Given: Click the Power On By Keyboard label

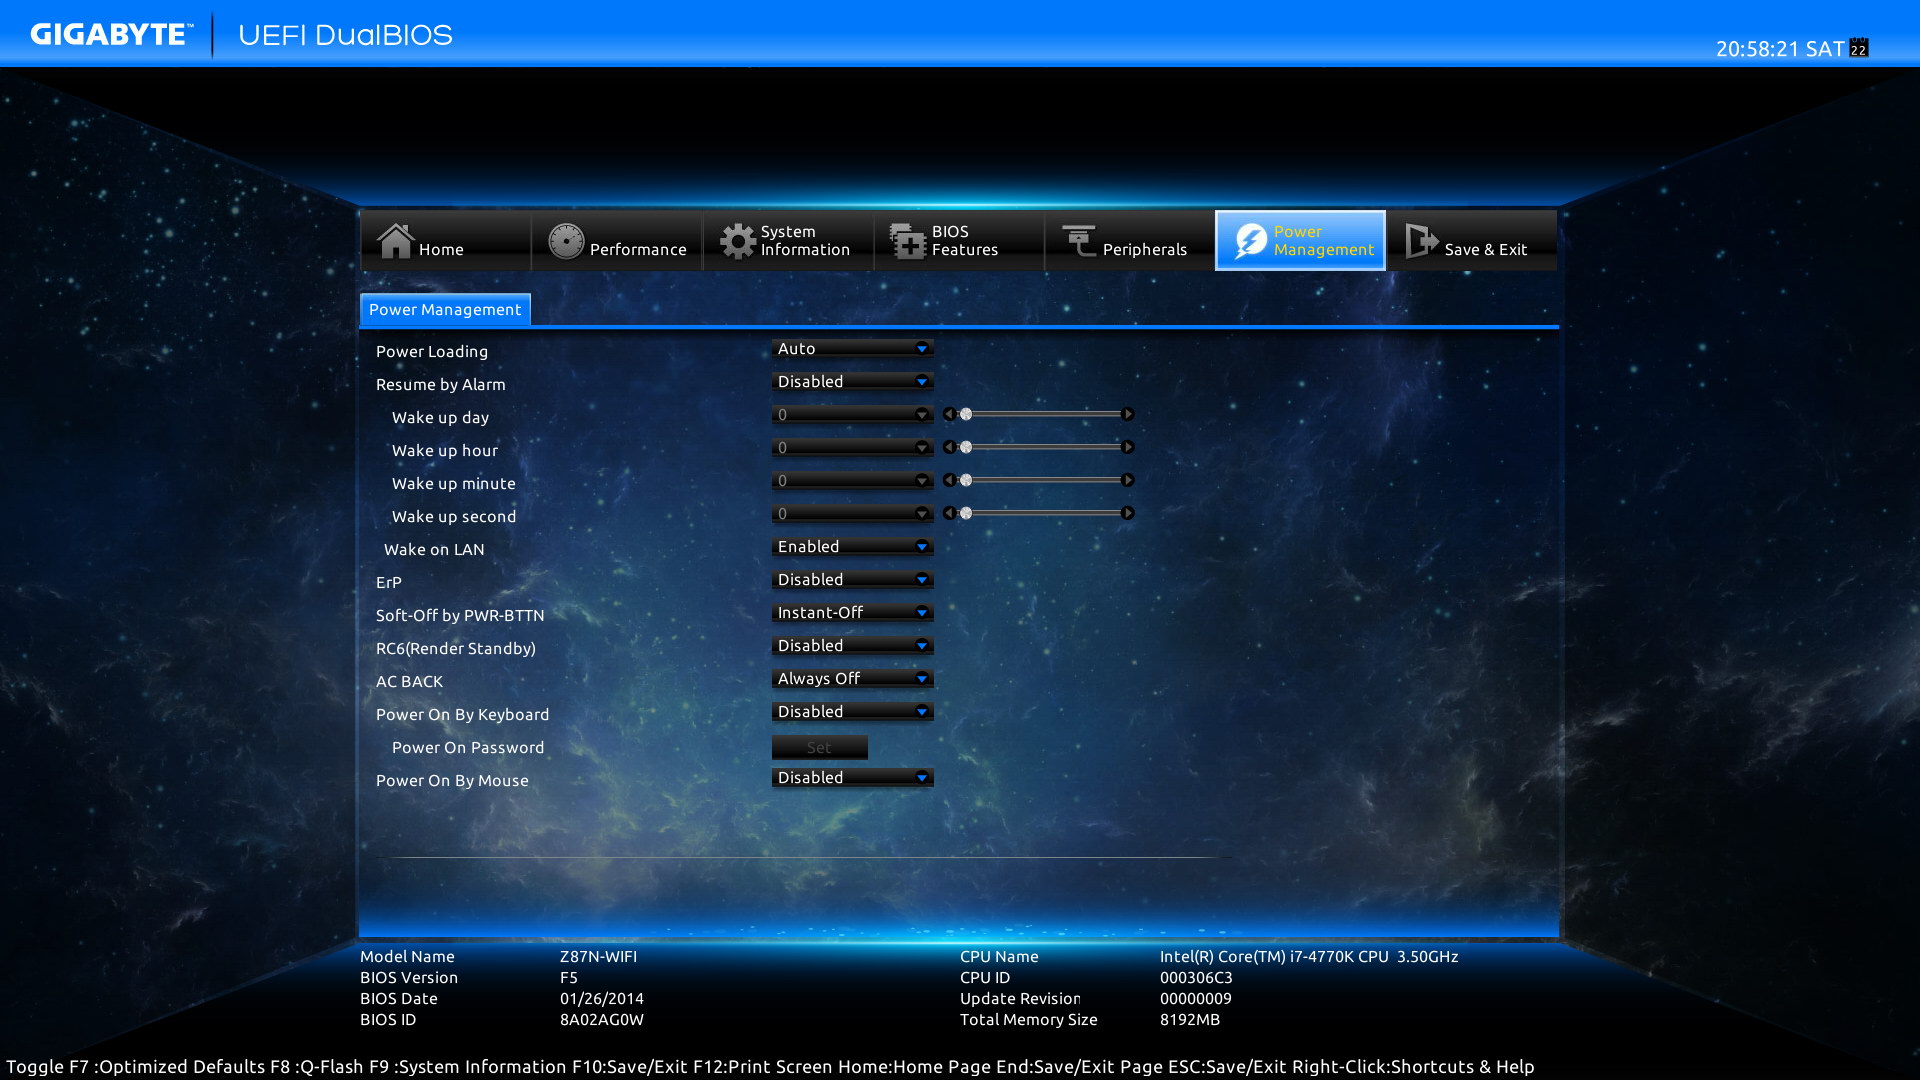Looking at the screenshot, I should (462, 715).
